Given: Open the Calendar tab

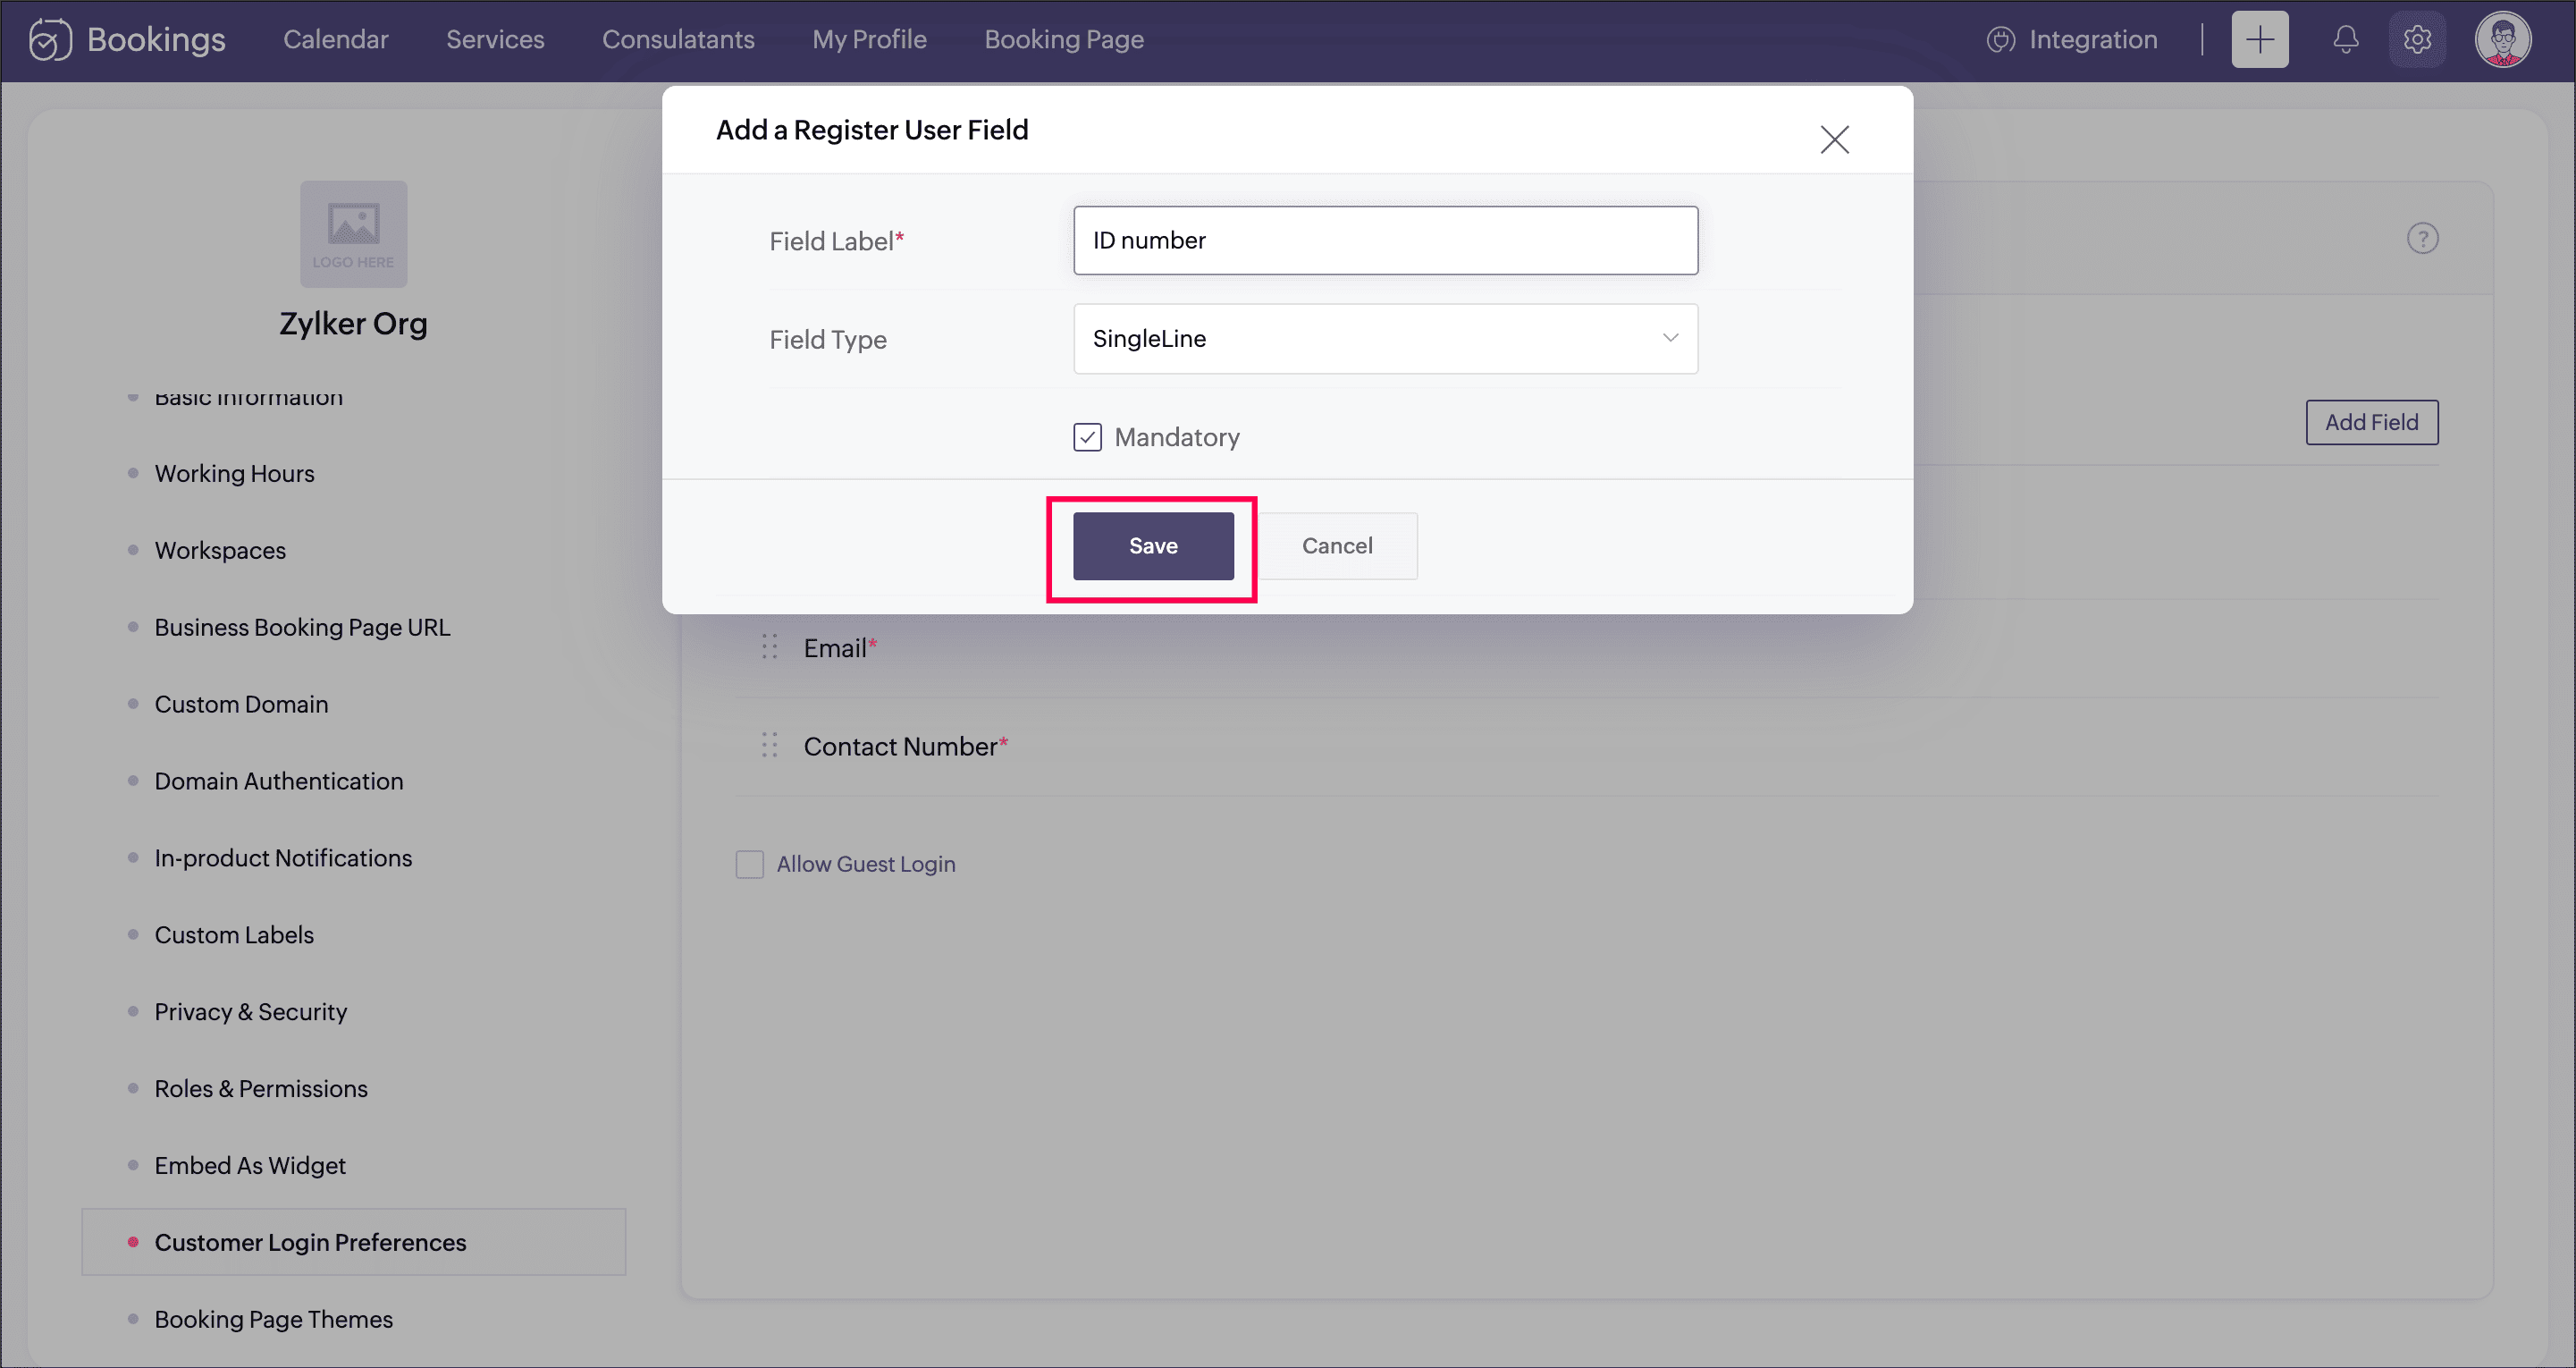Looking at the screenshot, I should click(x=335, y=40).
